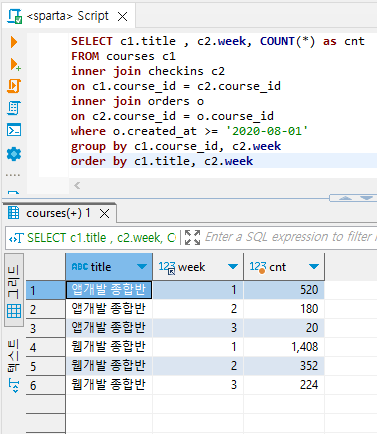The width and height of the screenshot is (377, 434).
Task: Select row header number 2
Action: click(46, 309)
